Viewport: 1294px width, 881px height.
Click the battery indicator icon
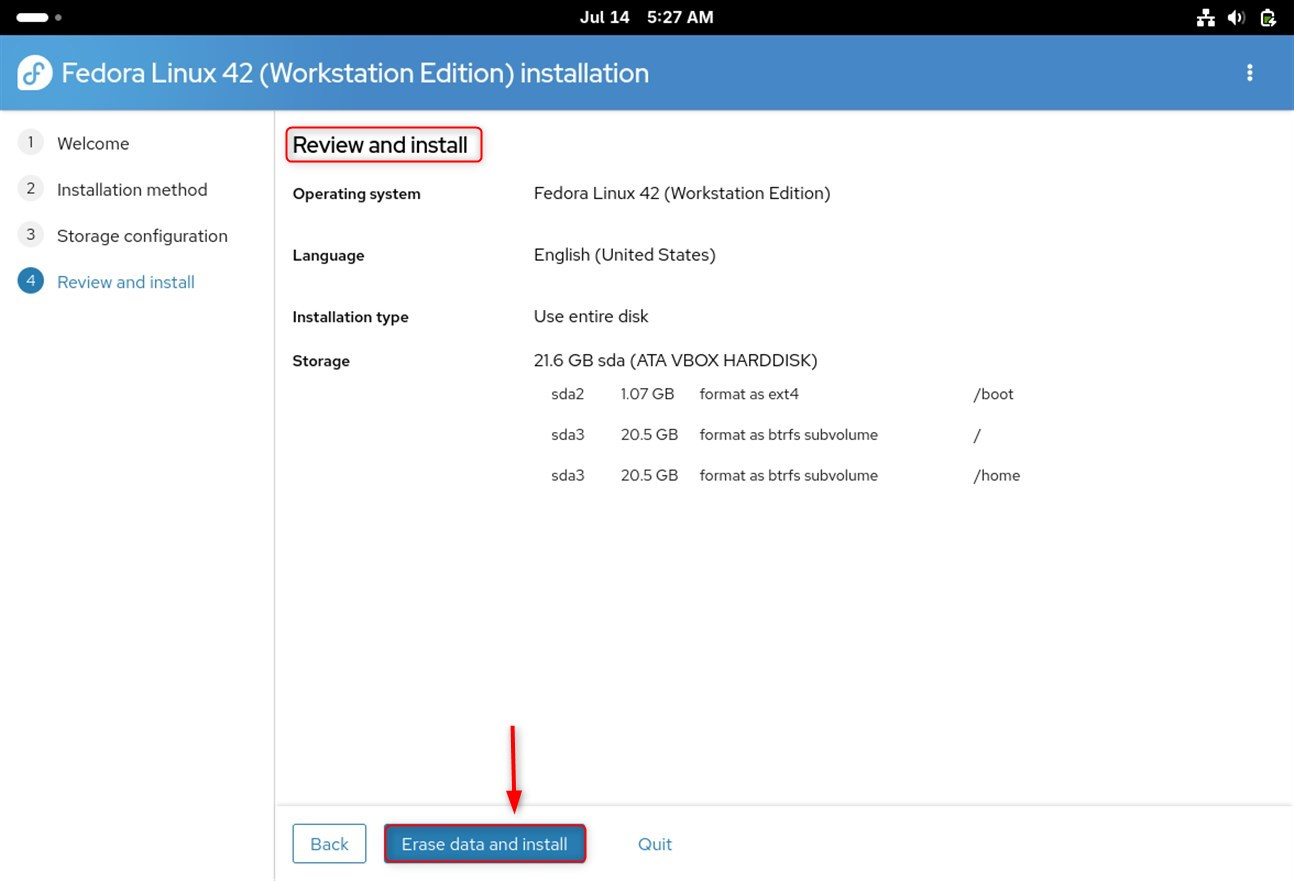click(x=1268, y=17)
